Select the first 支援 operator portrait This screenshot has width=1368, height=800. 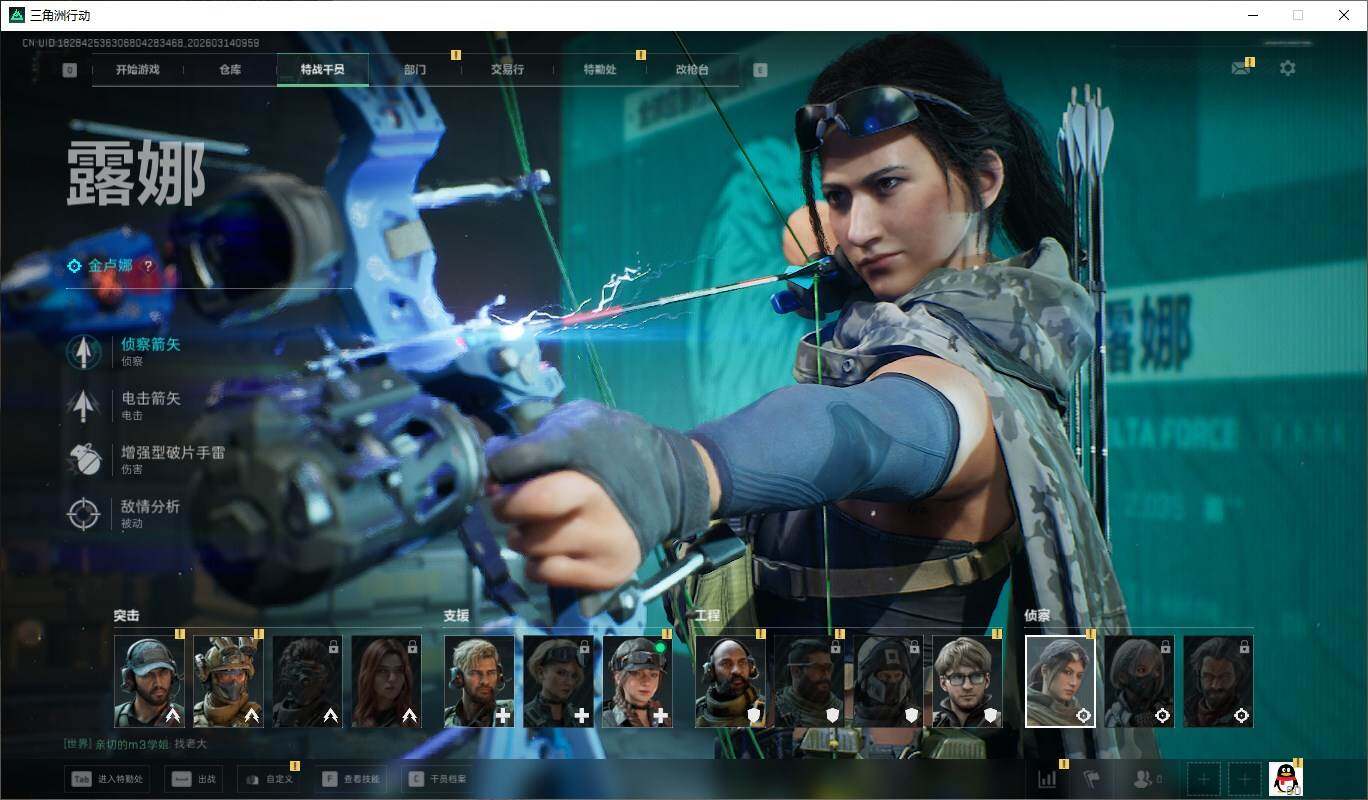479,681
